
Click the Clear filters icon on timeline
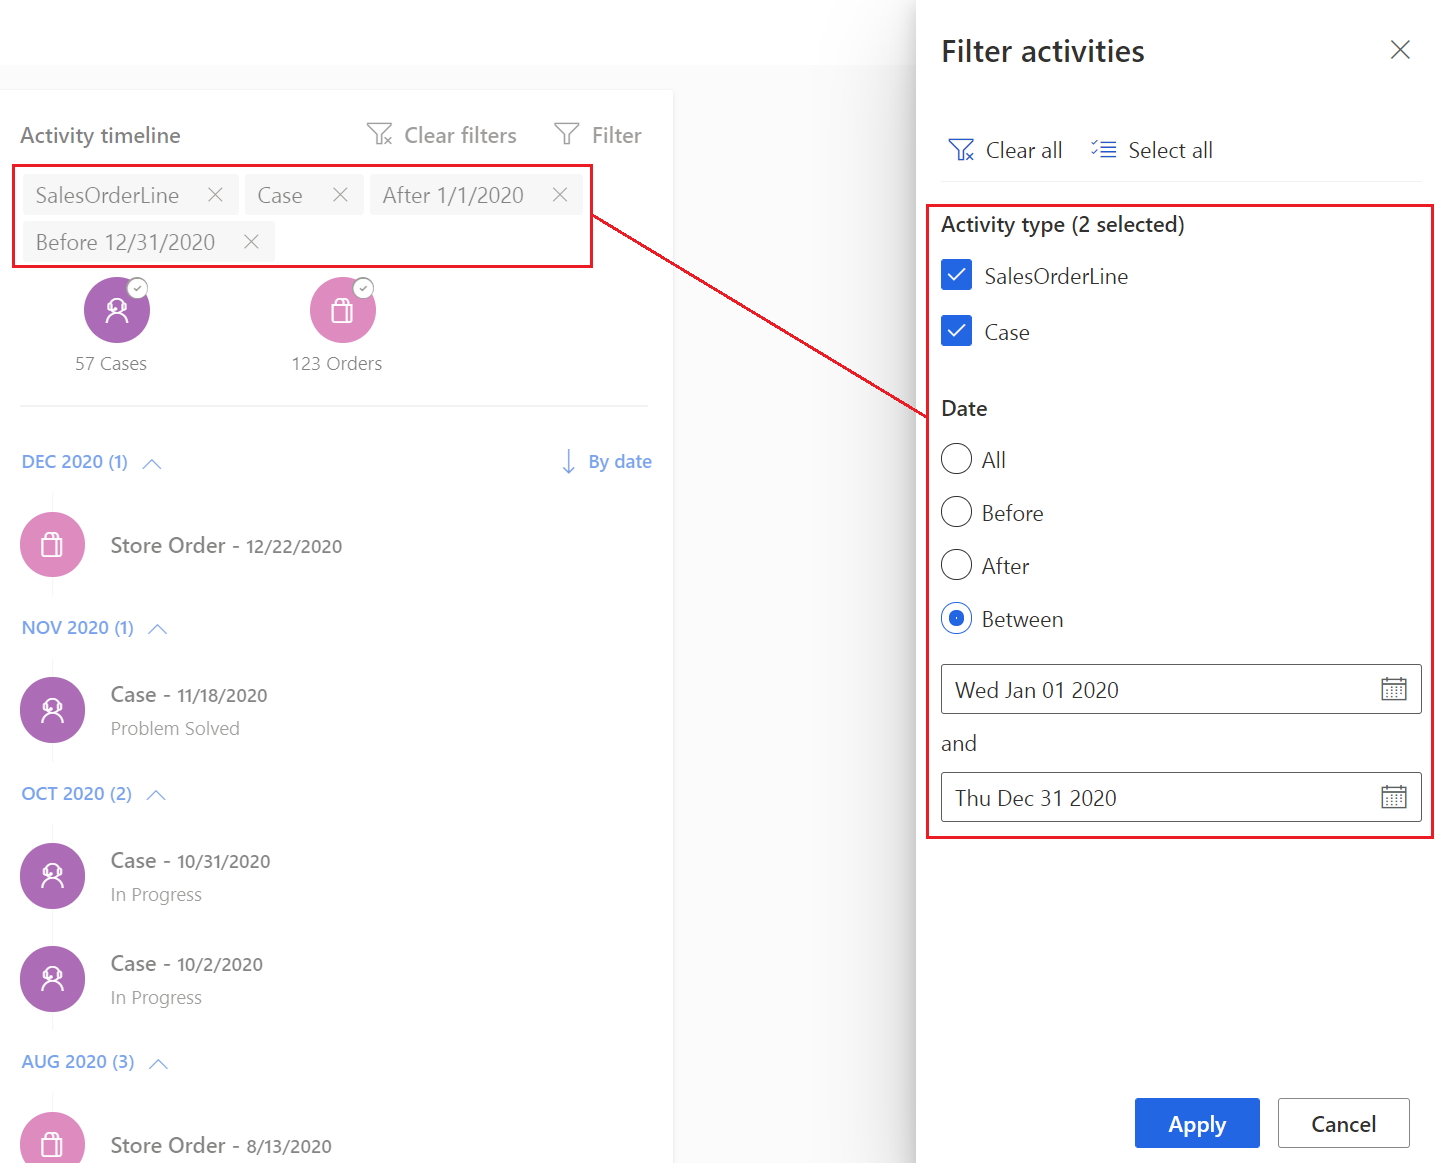[x=380, y=134]
